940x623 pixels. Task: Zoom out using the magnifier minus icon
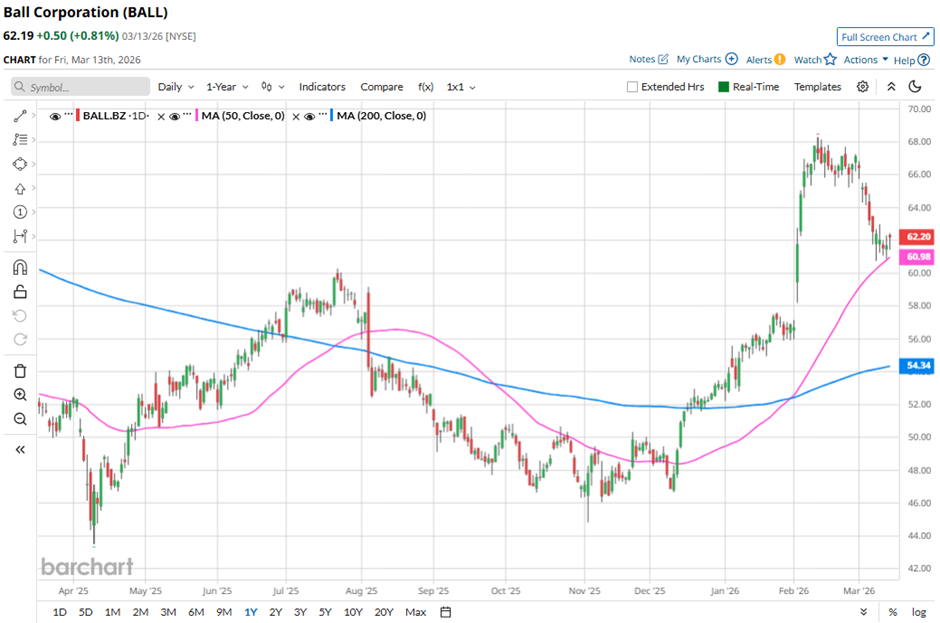pyautogui.click(x=19, y=419)
